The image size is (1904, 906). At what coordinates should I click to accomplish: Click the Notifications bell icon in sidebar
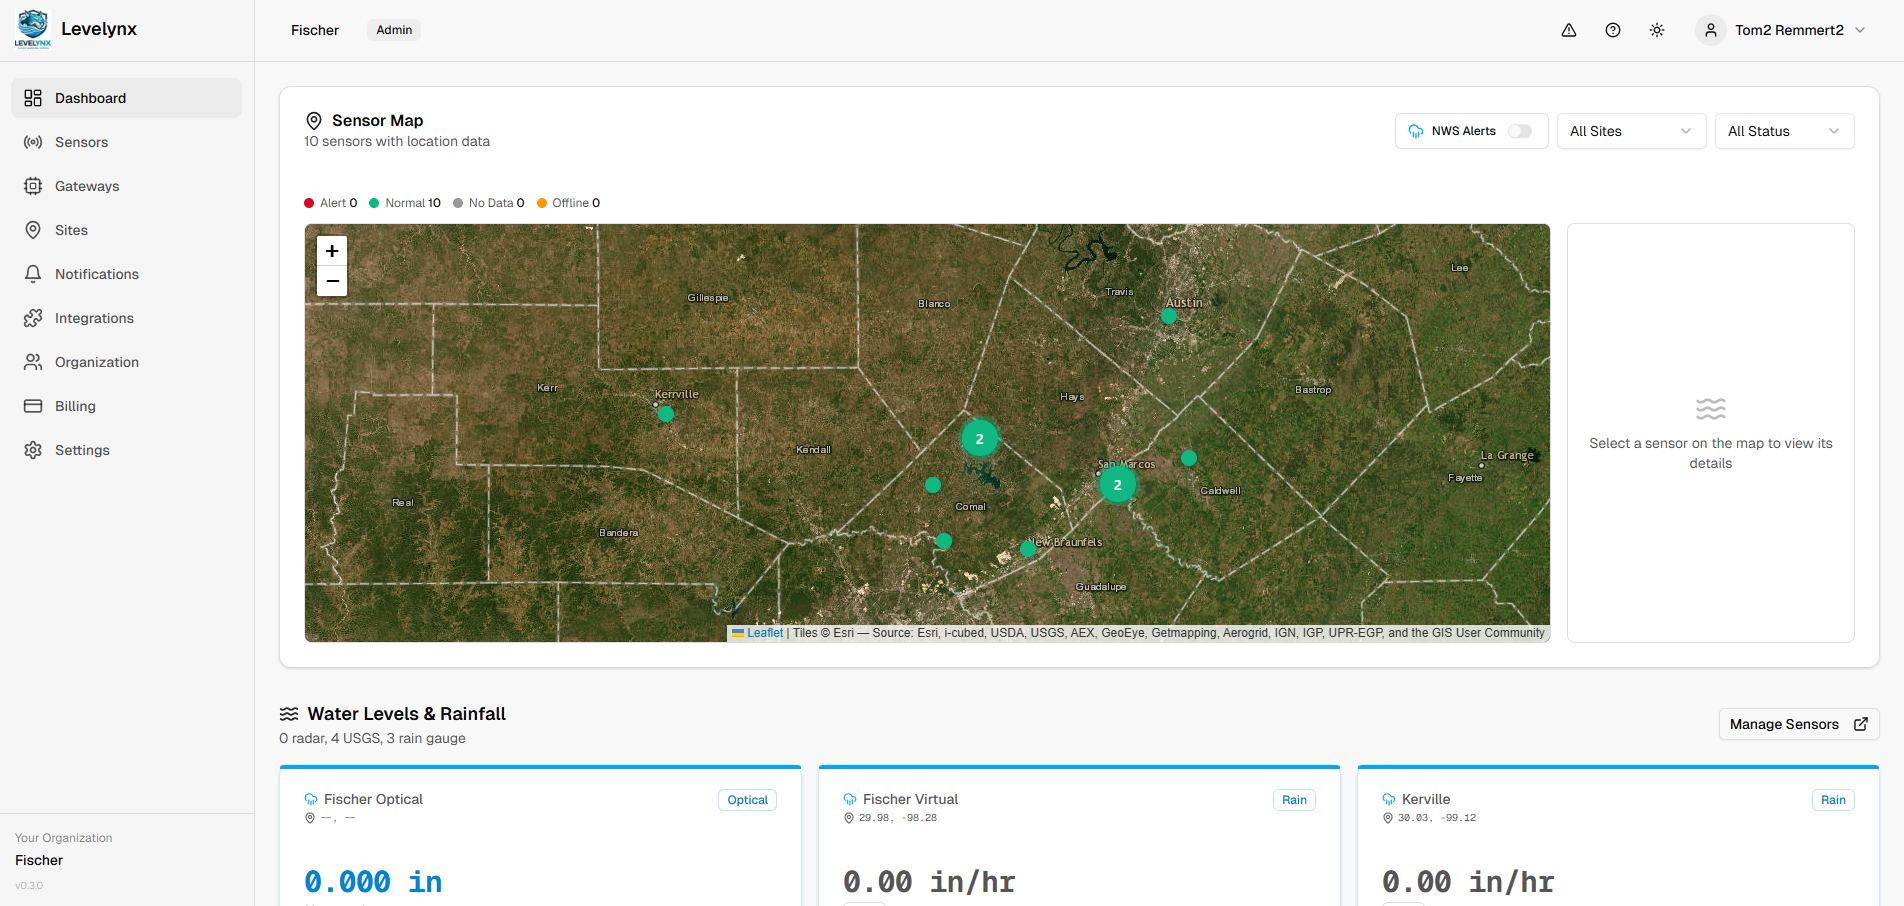33,274
